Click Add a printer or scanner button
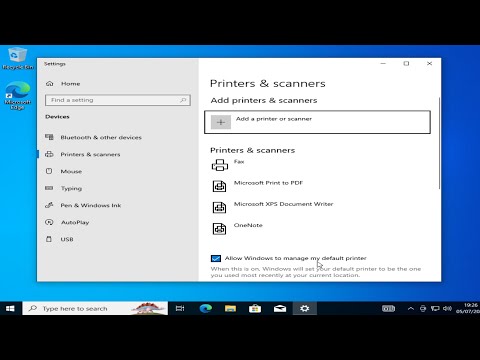The width and height of the screenshot is (480, 360). tap(317, 122)
